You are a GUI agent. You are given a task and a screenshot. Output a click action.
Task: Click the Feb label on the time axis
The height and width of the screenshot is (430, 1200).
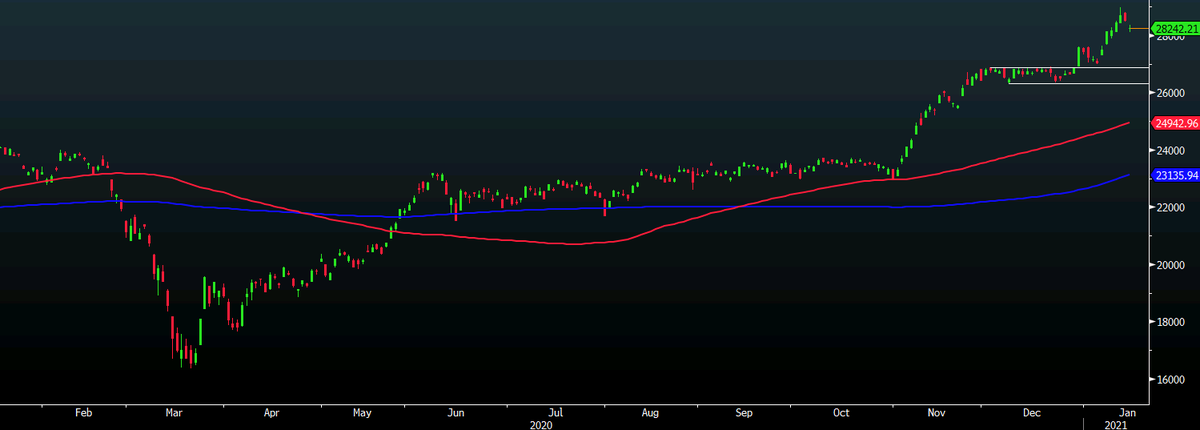[83, 411]
